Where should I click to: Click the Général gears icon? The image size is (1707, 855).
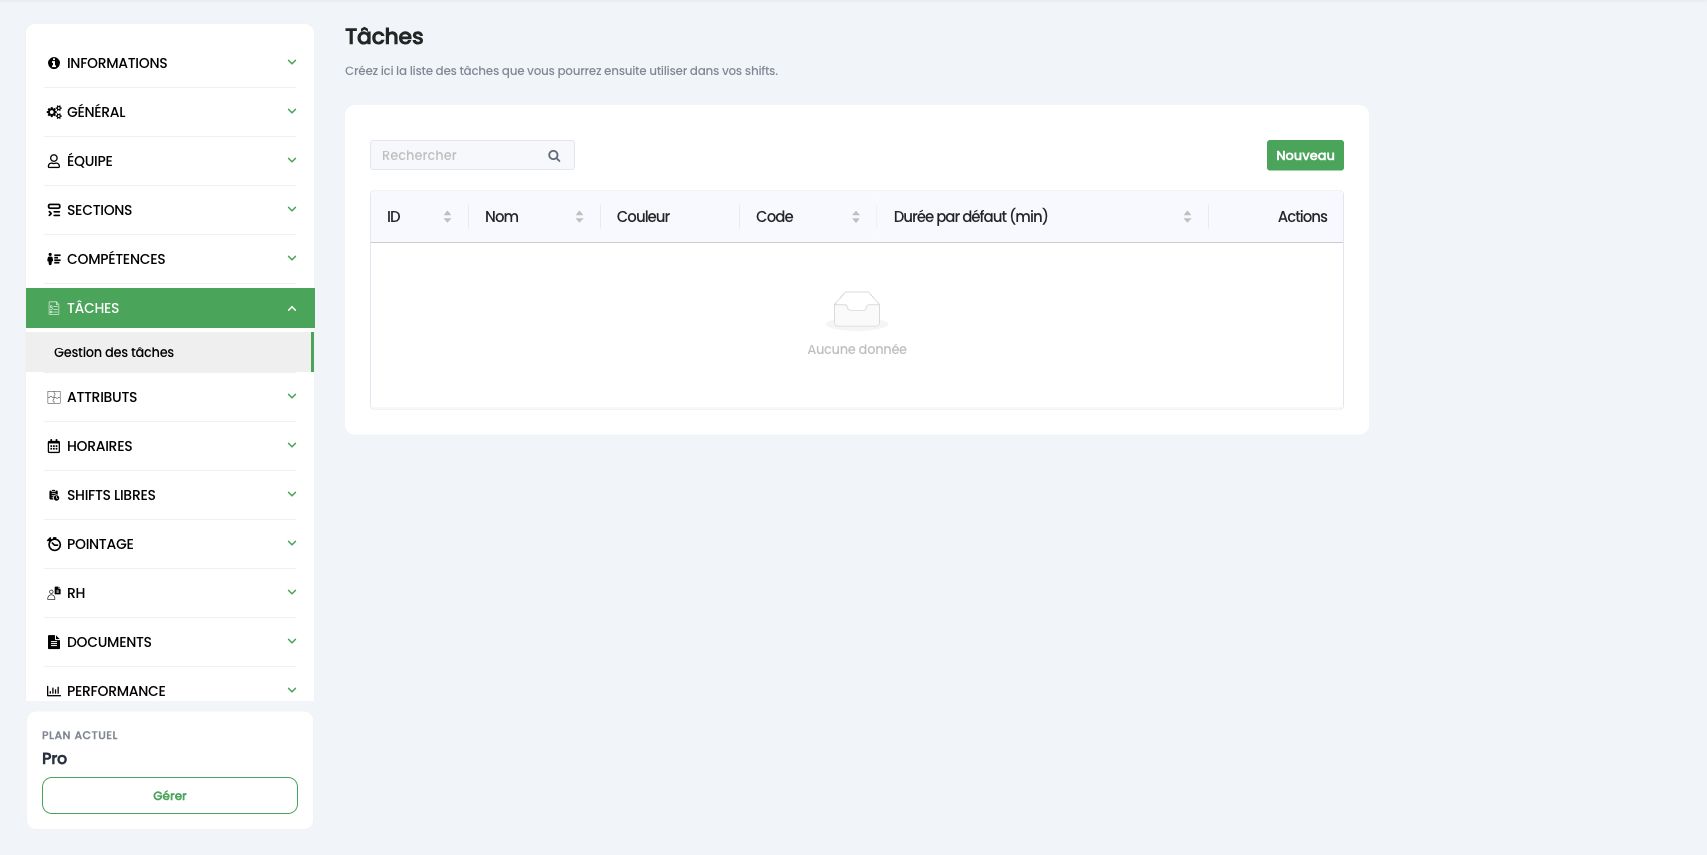pos(54,112)
